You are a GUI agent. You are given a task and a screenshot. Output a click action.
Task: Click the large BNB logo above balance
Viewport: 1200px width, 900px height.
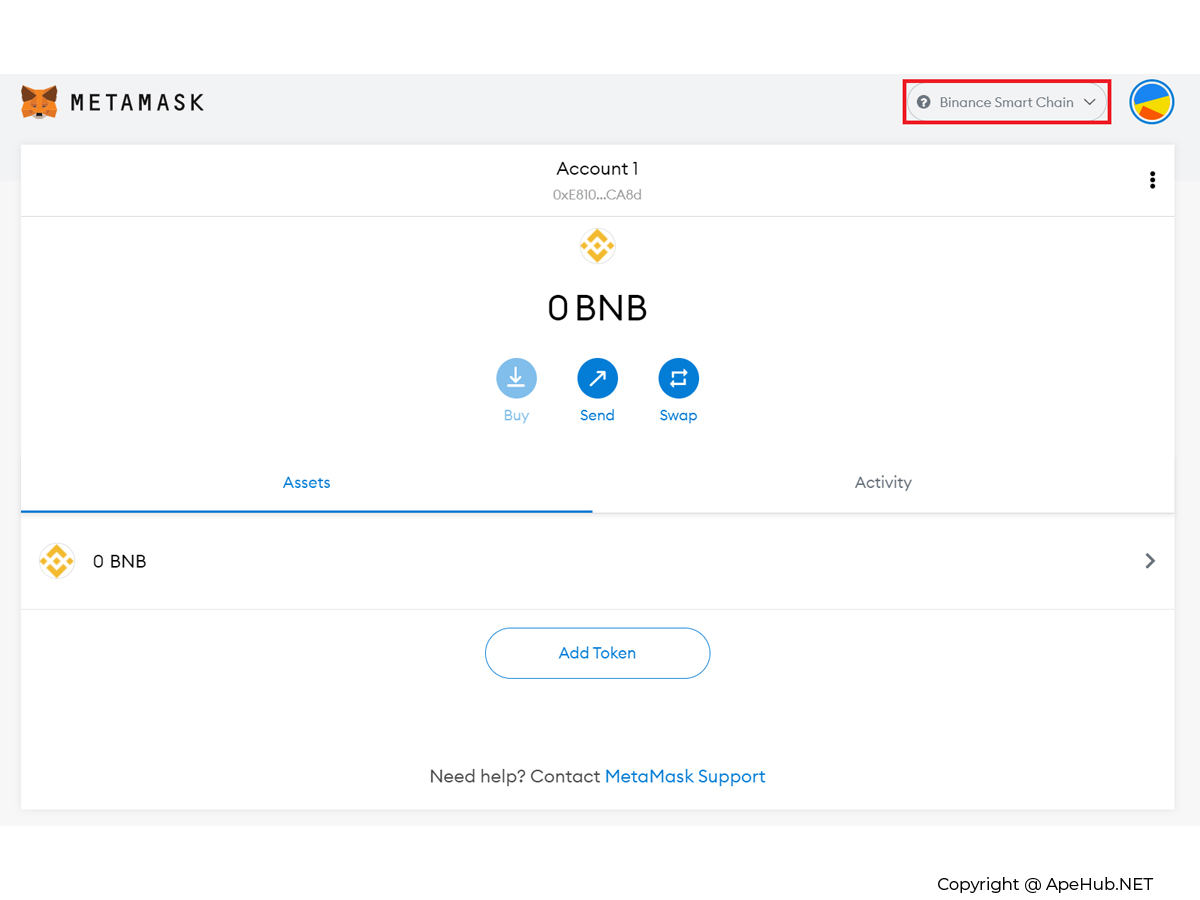click(x=597, y=246)
